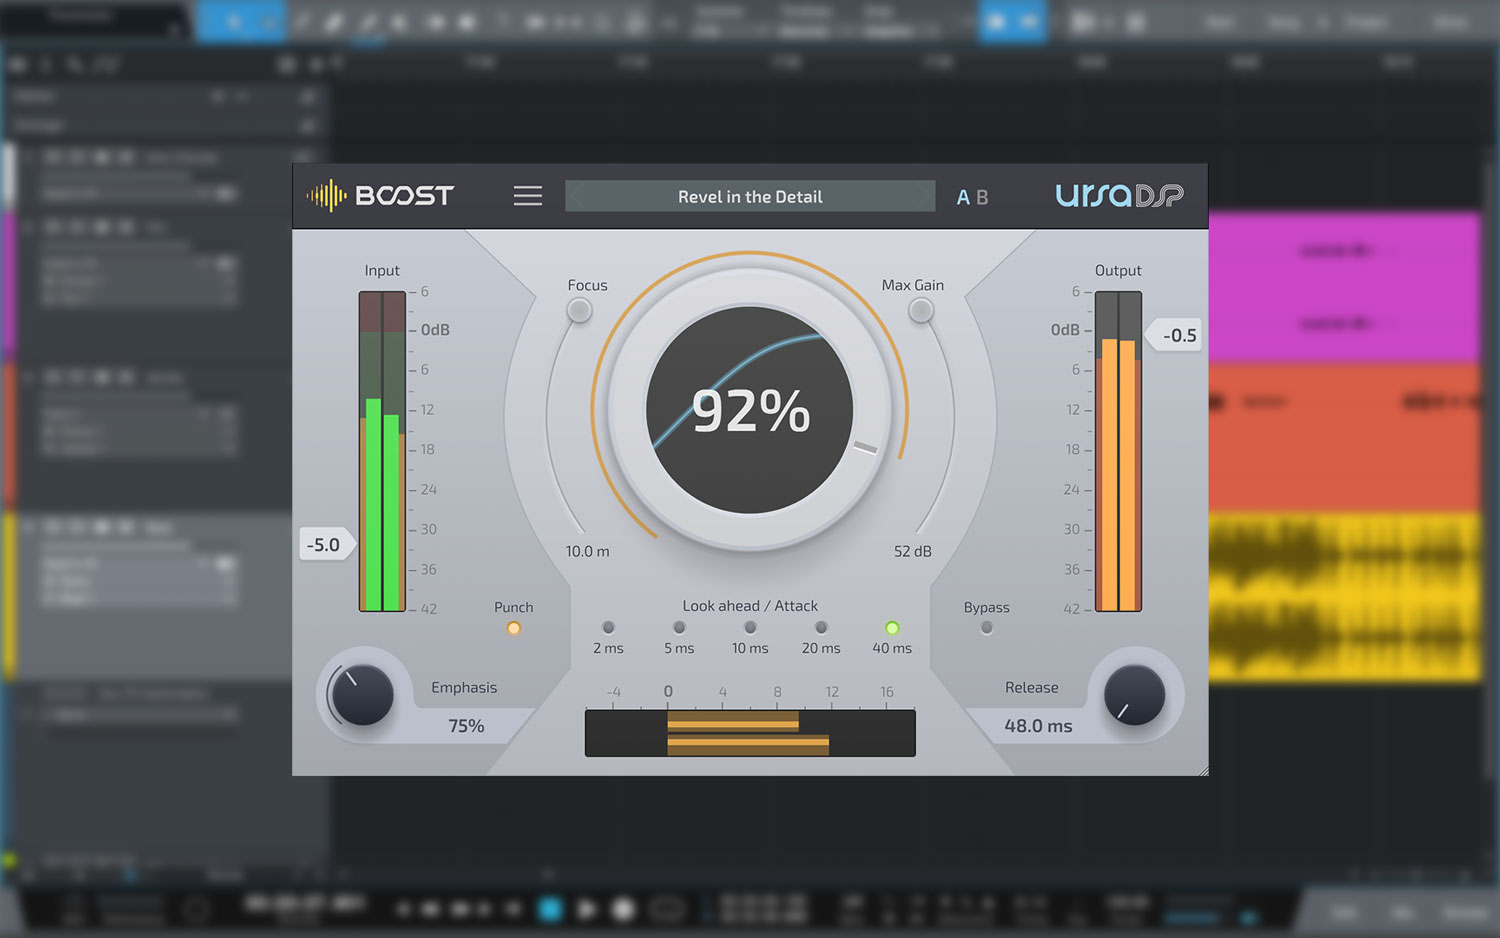Click the Input level handle showing -5.0
The image size is (1500, 938).
tap(326, 544)
